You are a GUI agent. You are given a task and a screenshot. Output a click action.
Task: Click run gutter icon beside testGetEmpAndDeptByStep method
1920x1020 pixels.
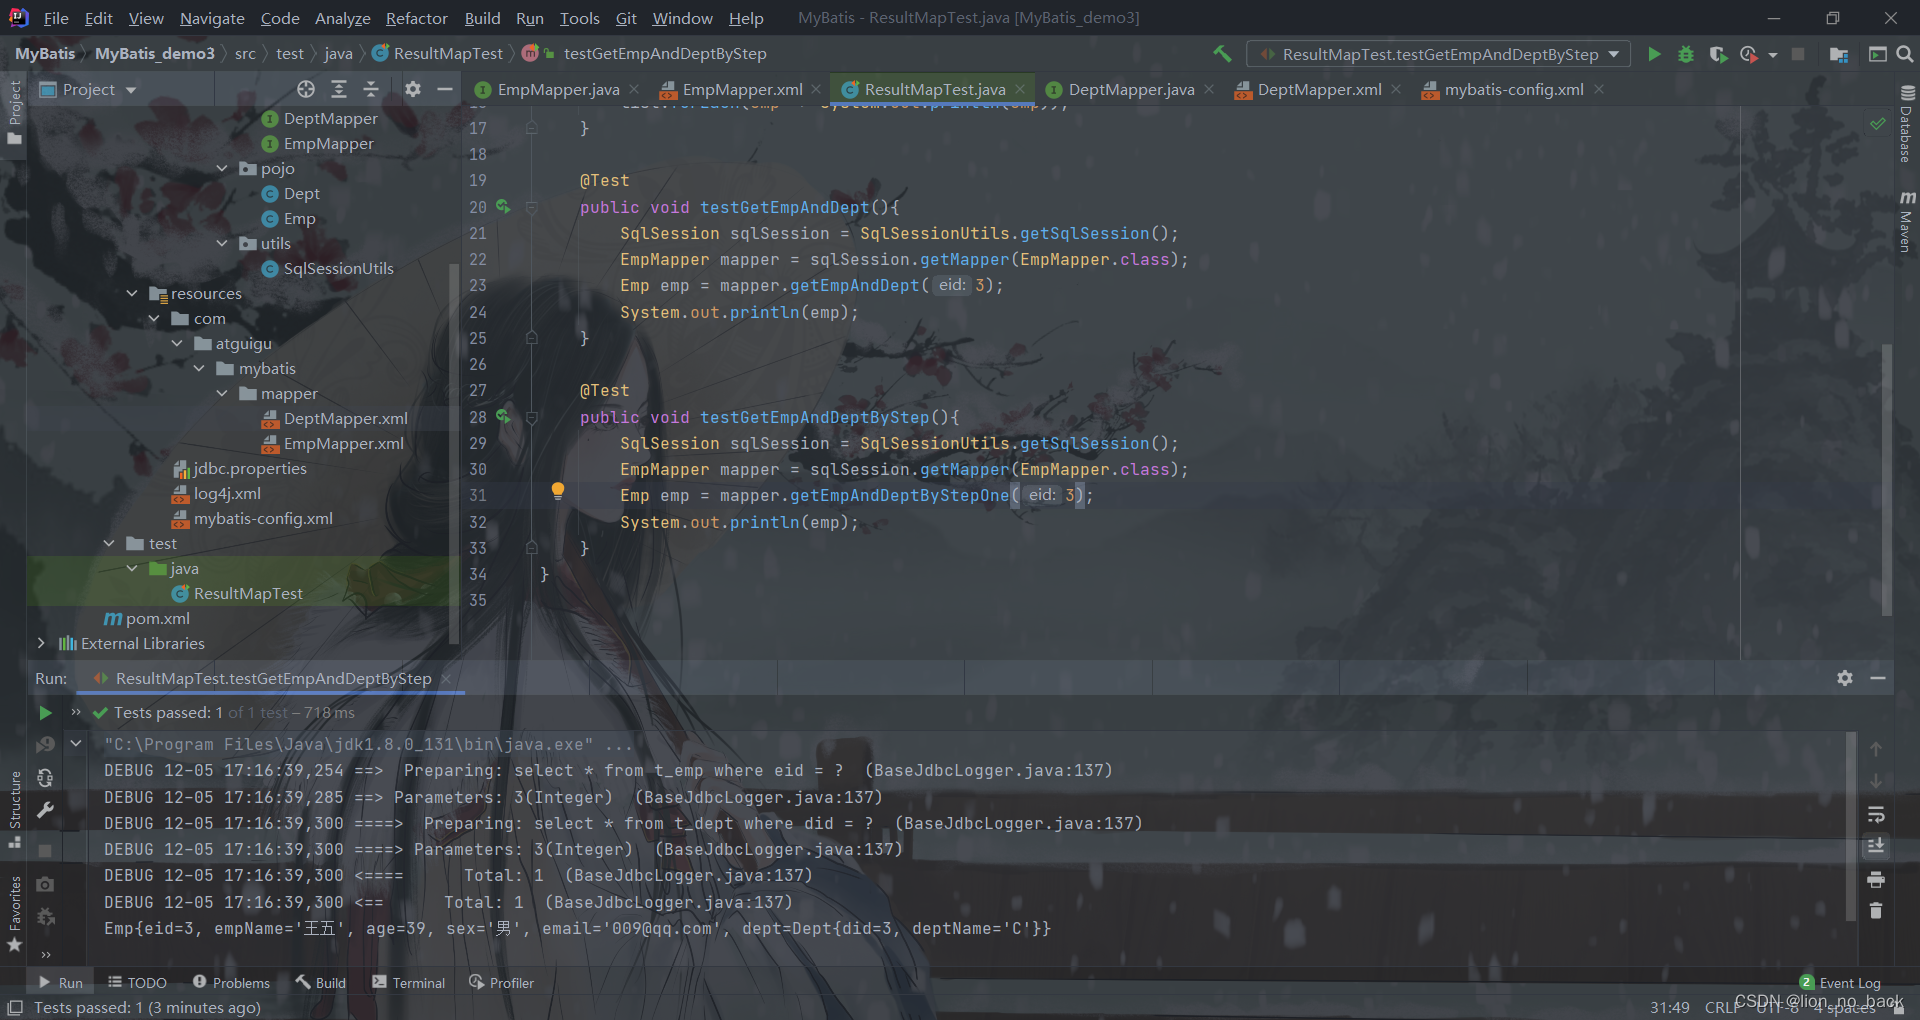[503, 416]
